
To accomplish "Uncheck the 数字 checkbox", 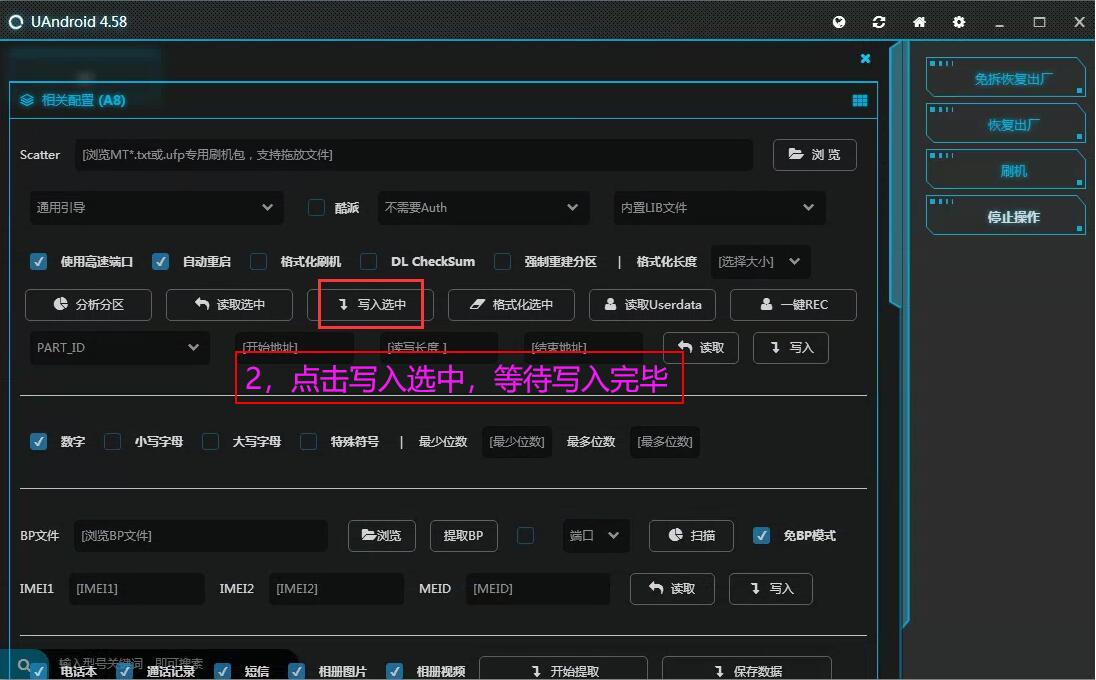I will pyautogui.click(x=38, y=442).
